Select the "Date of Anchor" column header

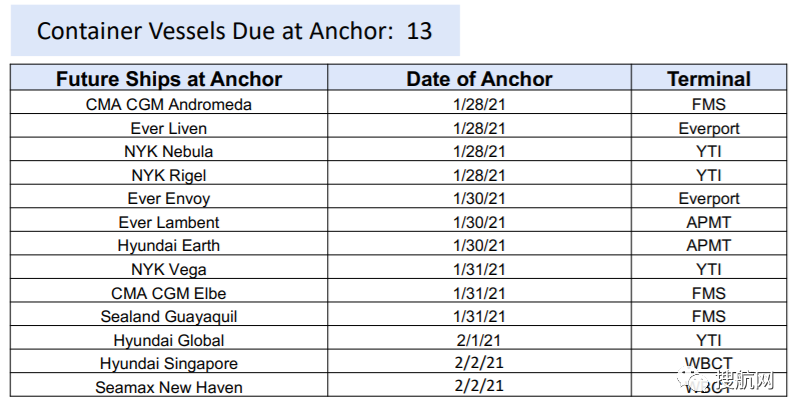[479, 79]
